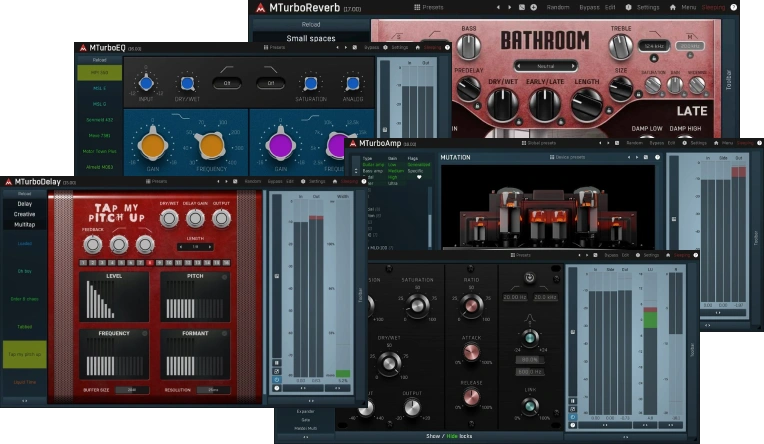Enable tap 8 in MTurboDelay tap row
This screenshot has width=764, height=444.
pyautogui.click(x=148, y=262)
